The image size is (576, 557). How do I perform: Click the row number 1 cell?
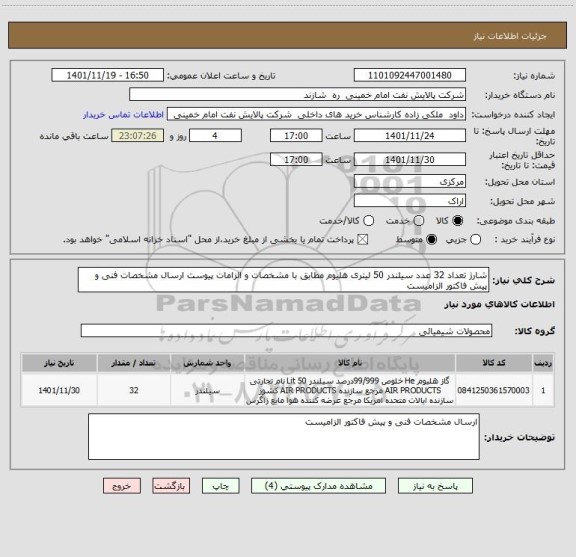pos(543,390)
